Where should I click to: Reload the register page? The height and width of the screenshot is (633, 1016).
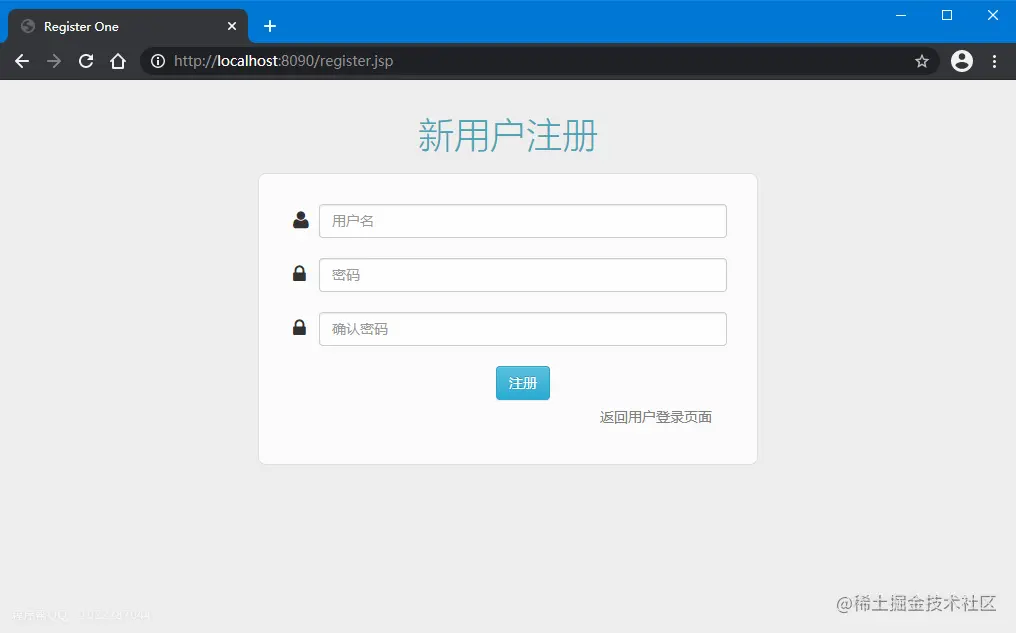pos(86,61)
